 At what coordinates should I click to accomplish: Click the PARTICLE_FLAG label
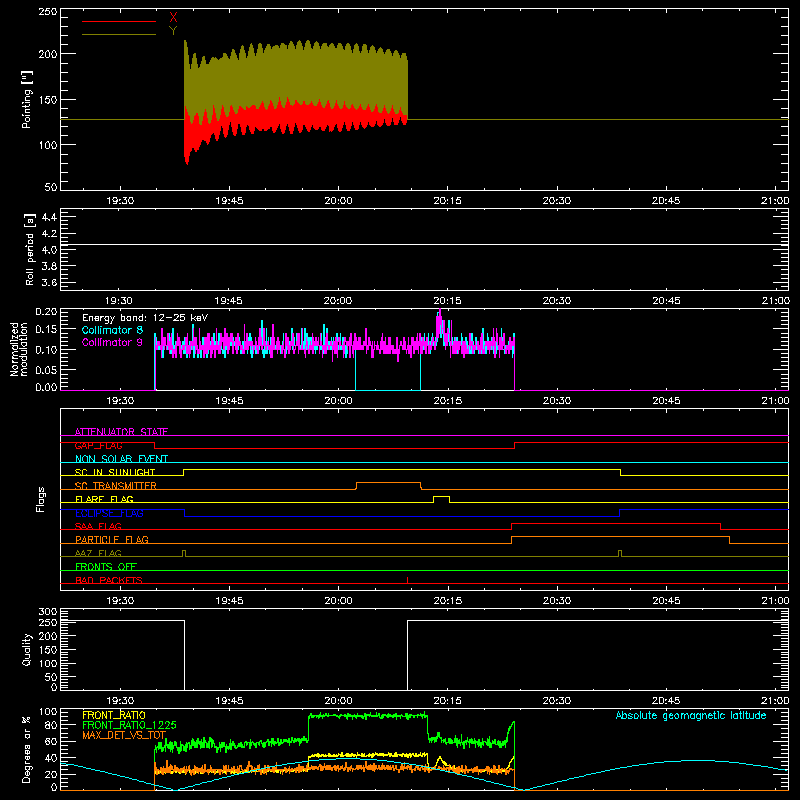(x=112, y=539)
